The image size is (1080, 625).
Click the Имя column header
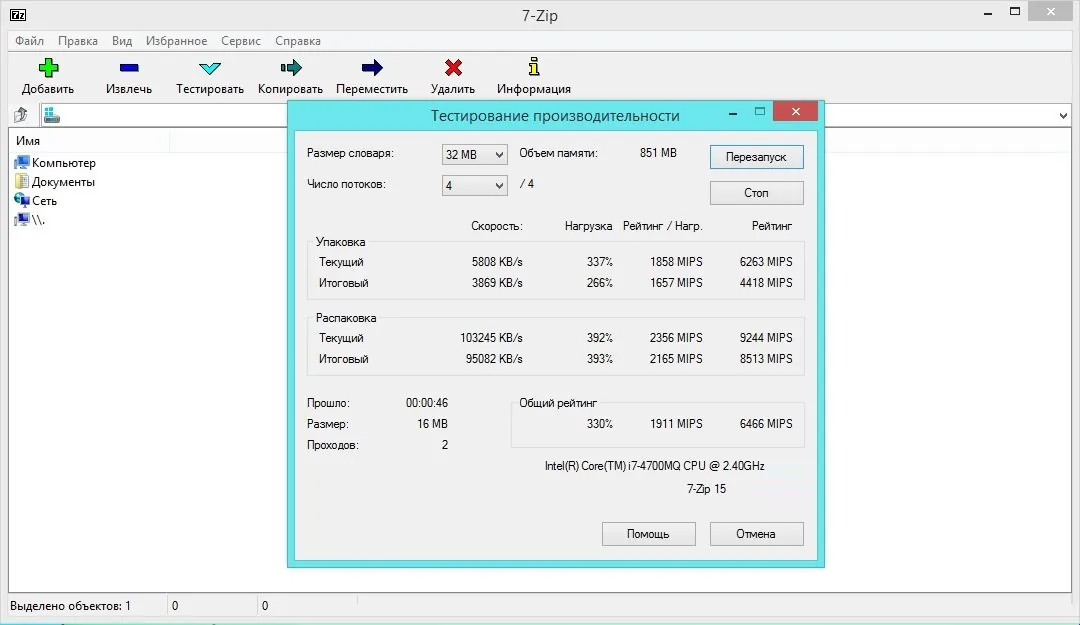89,141
